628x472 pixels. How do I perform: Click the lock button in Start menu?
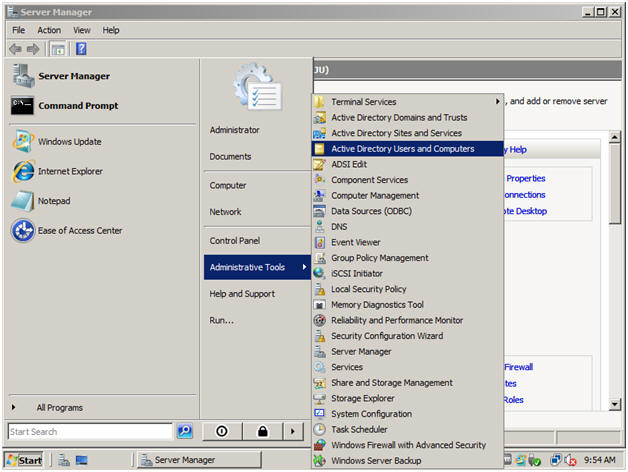263,431
